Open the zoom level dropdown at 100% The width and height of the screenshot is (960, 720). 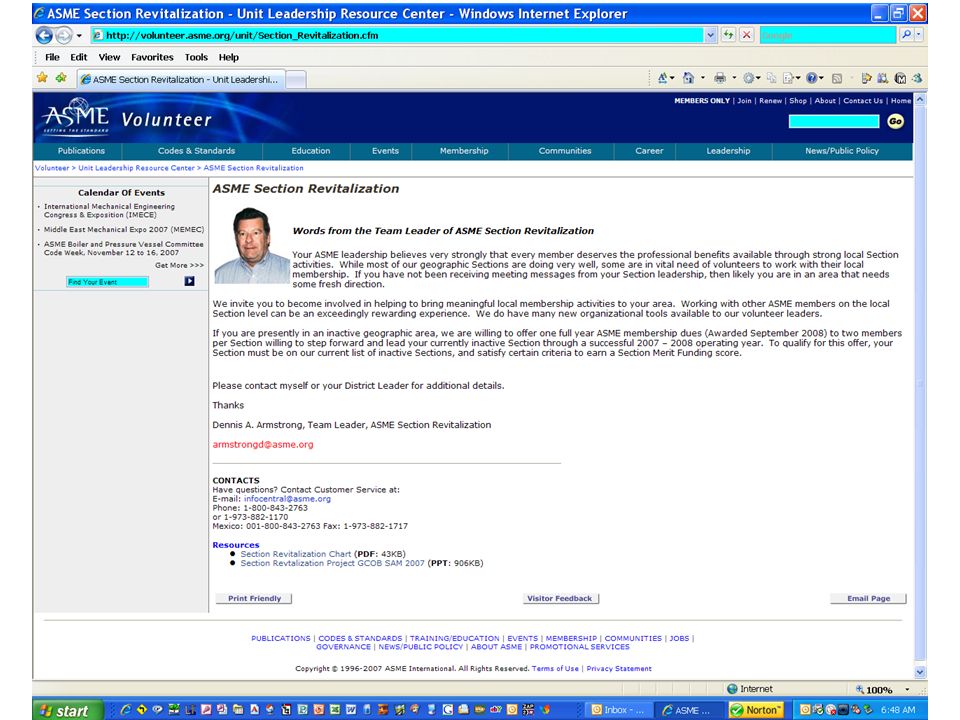(907, 689)
